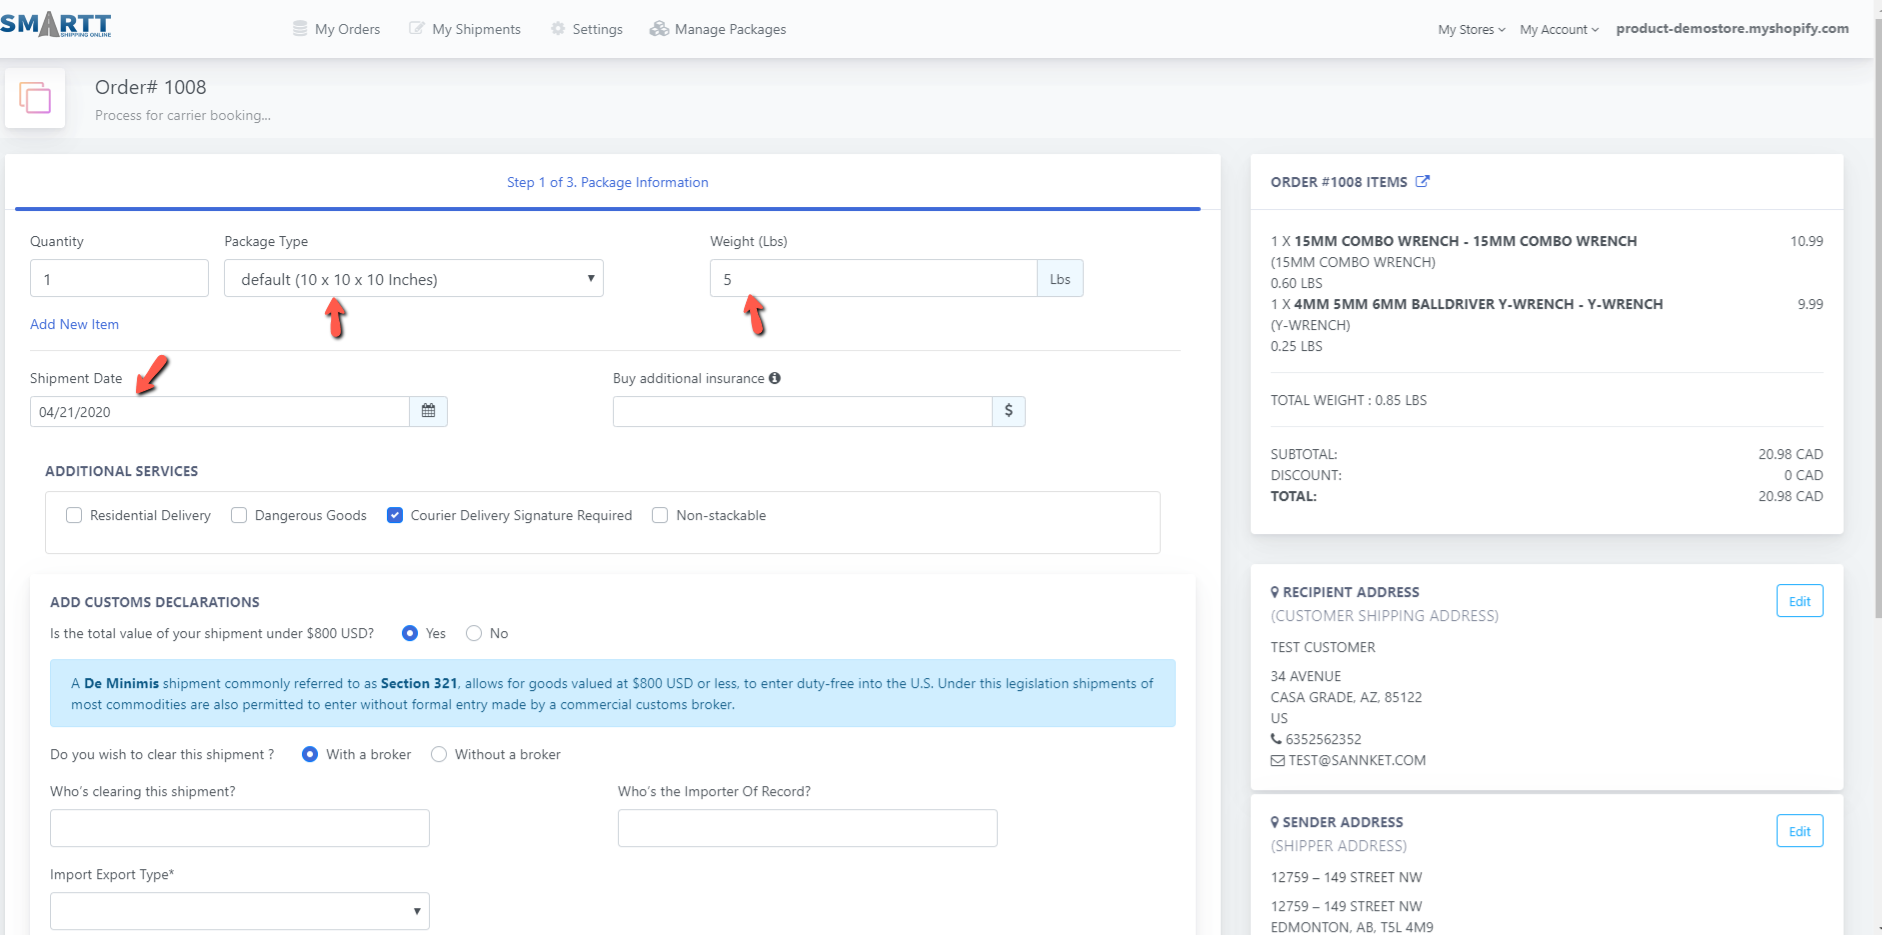The height and width of the screenshot is (935, 1882).
Task: Uncheck Courier Delivery Signature Required
Action: (x=395, y=515)
